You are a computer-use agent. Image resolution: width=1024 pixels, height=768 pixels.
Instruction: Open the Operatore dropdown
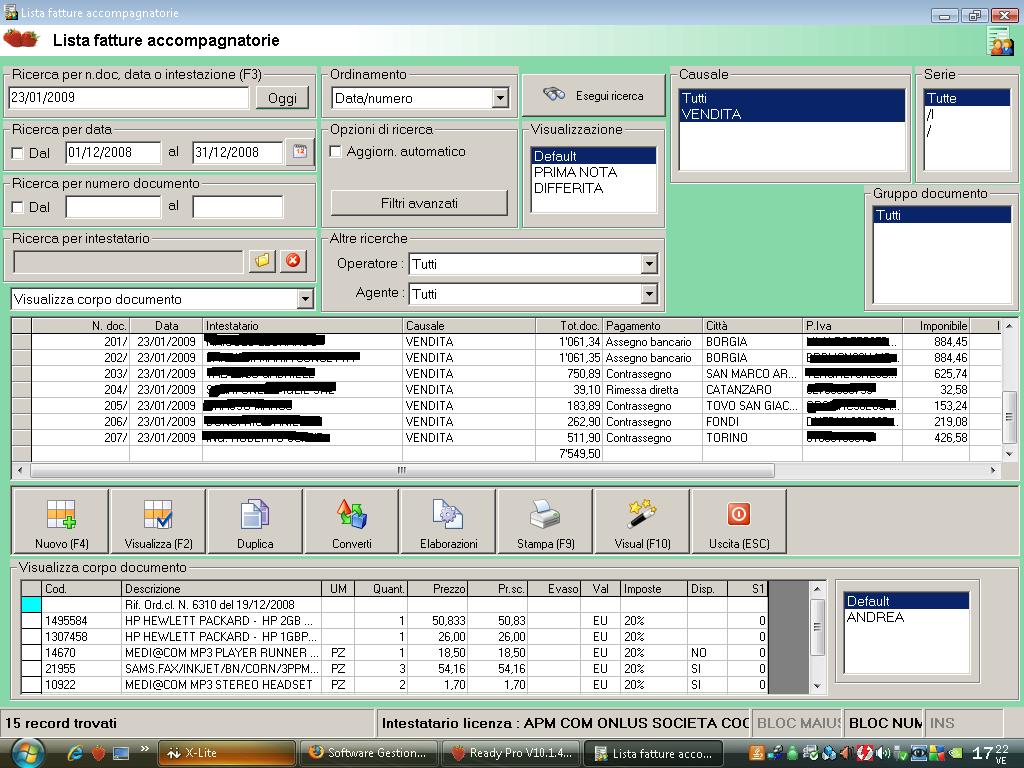pos(648,264)
